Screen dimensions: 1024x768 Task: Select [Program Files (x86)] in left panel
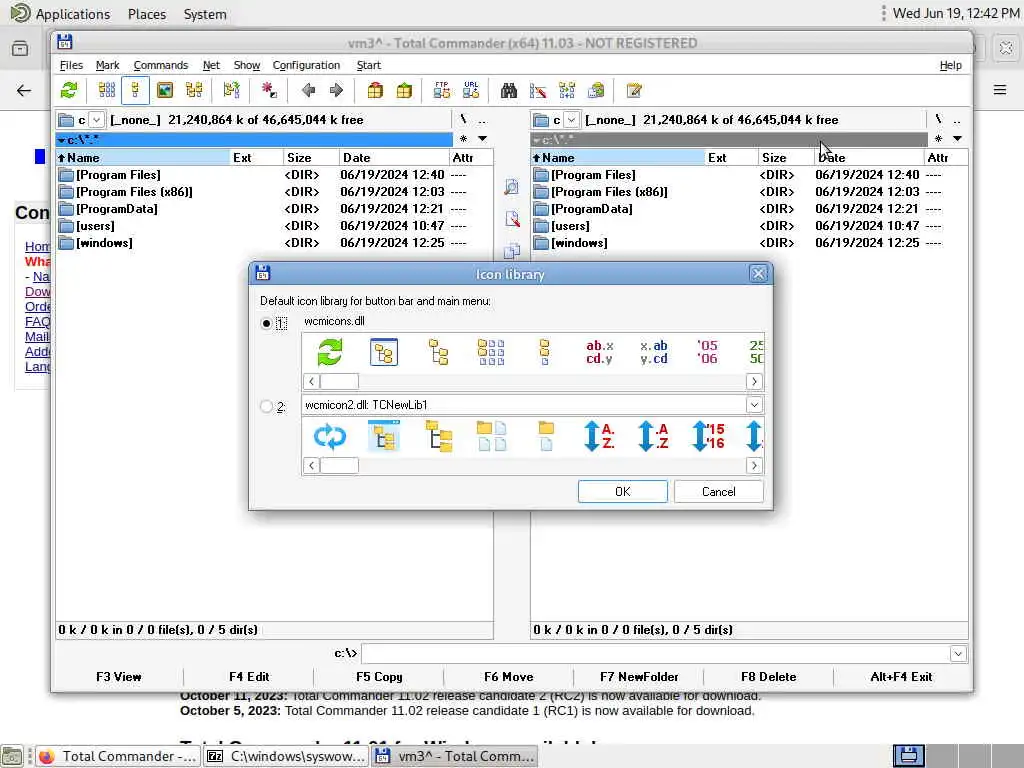[134, 192]
